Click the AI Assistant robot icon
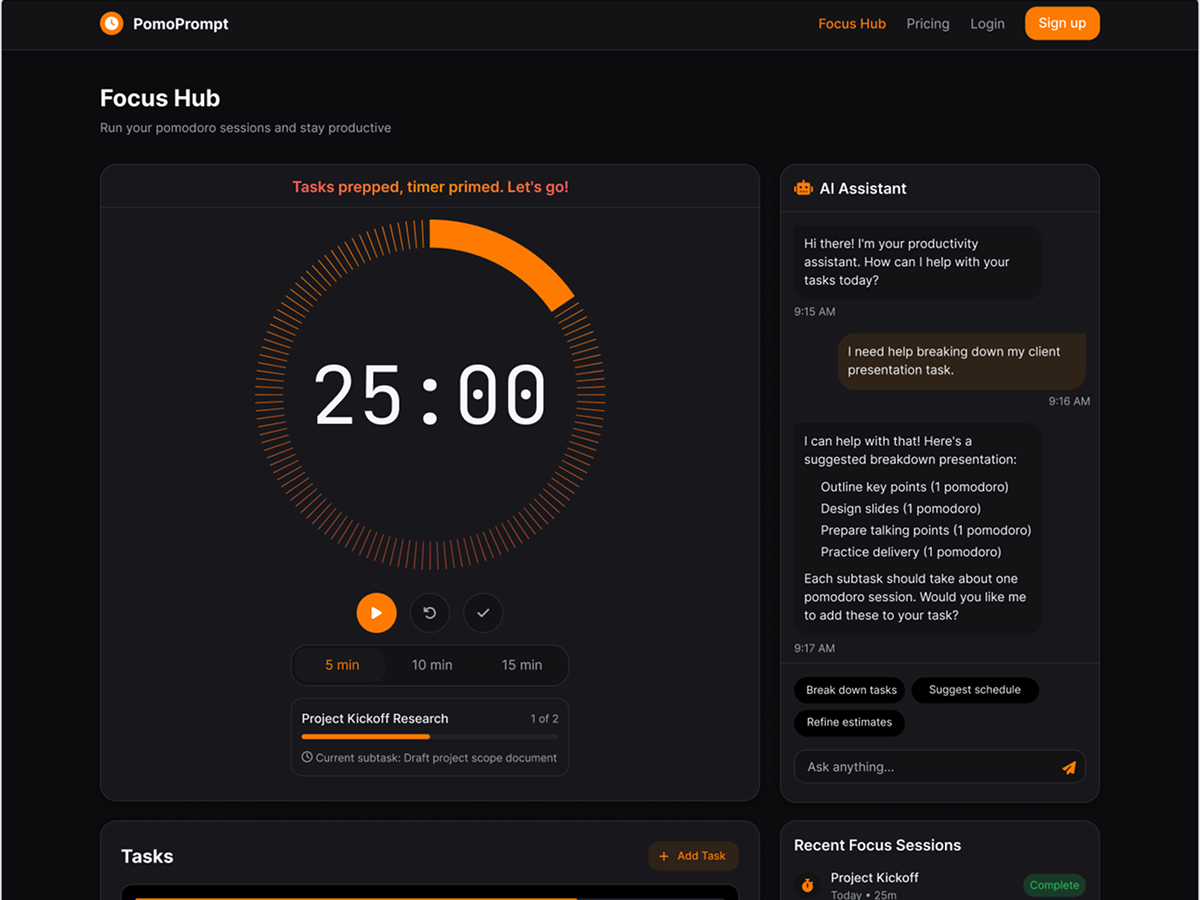This screenshot has height=900, width=1200. [803, 188]
